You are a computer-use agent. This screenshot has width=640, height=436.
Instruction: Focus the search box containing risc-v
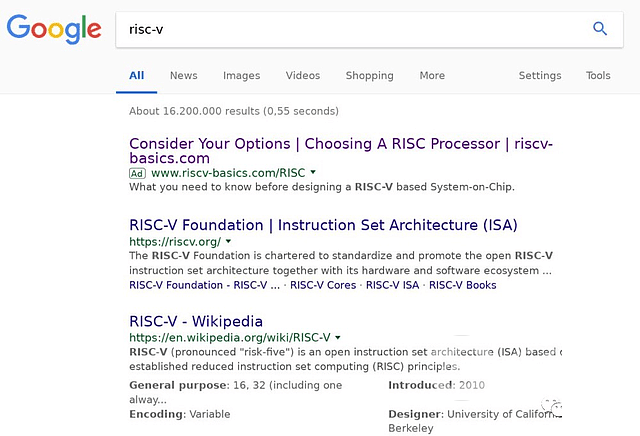369,29
